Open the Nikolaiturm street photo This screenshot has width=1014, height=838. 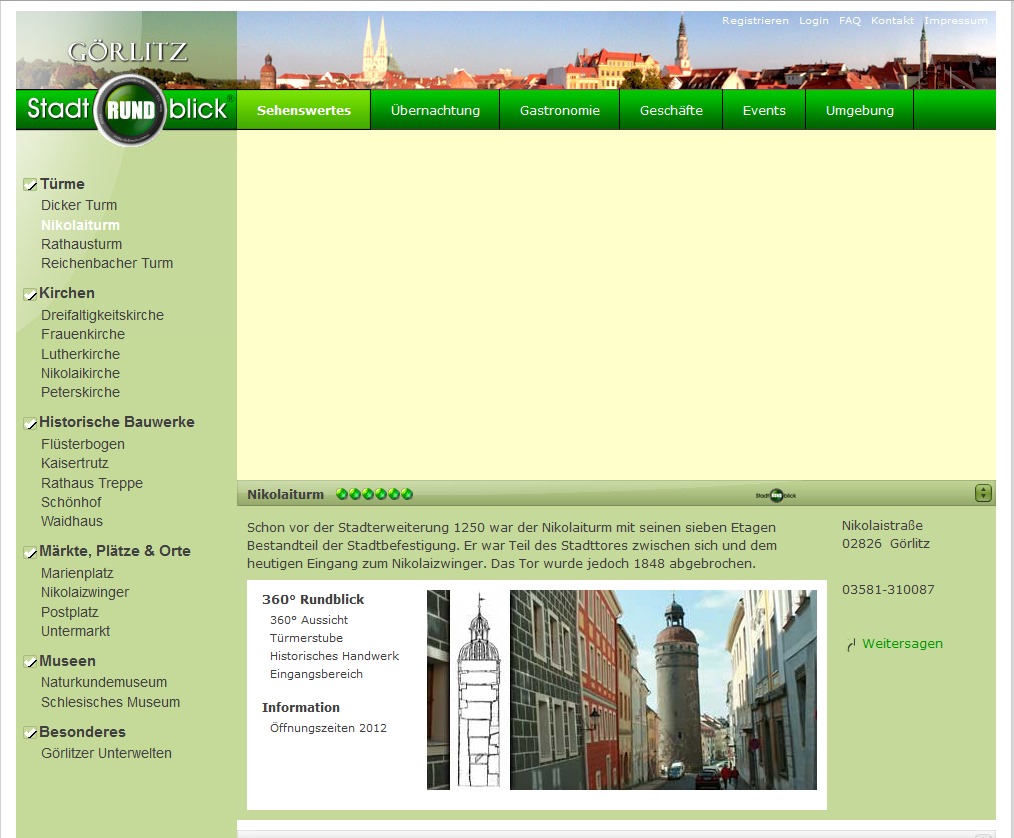[x=663, y=690]
